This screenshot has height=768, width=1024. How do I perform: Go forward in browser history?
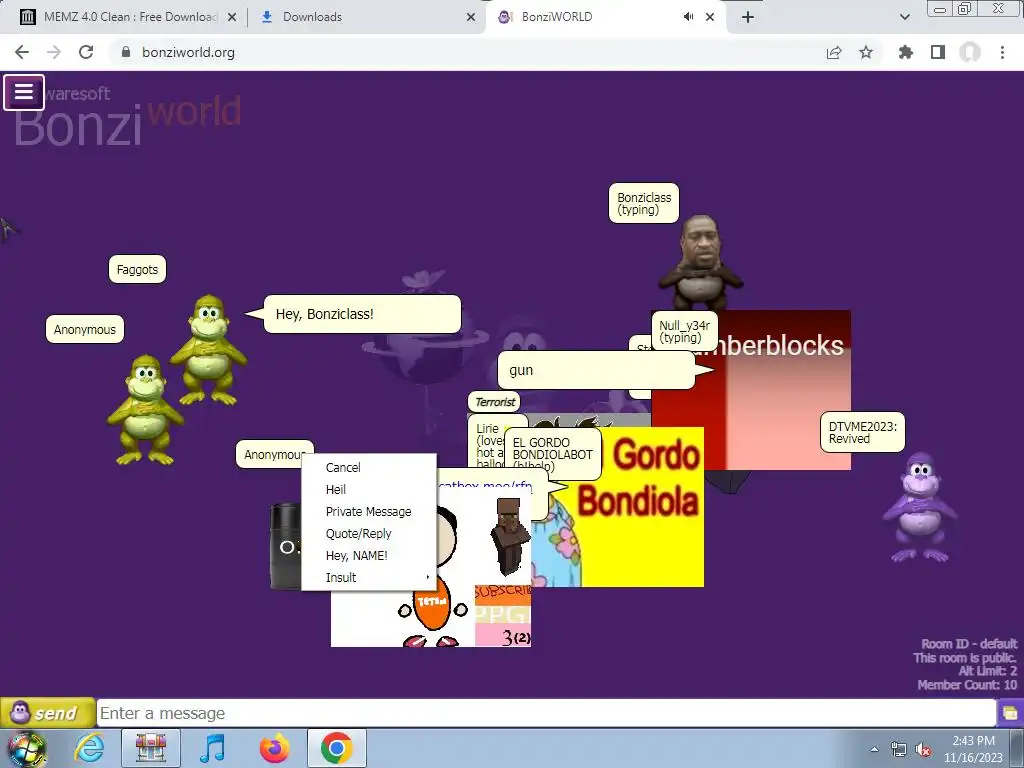click(x=54, y=52)
